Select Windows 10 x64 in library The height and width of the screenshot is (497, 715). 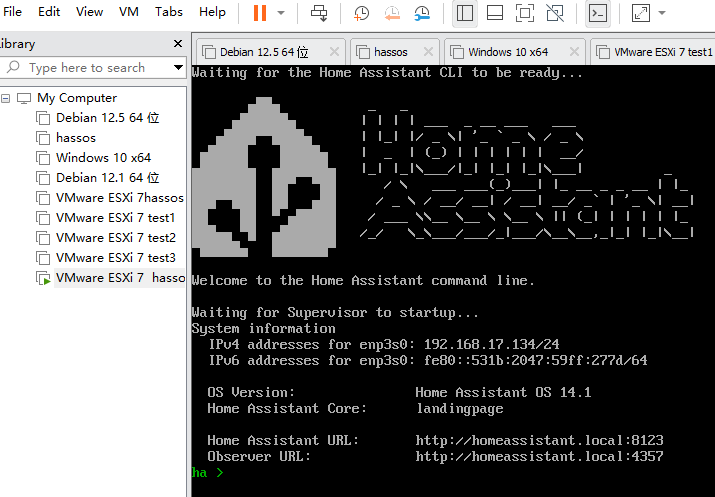[x=104, y=158]
